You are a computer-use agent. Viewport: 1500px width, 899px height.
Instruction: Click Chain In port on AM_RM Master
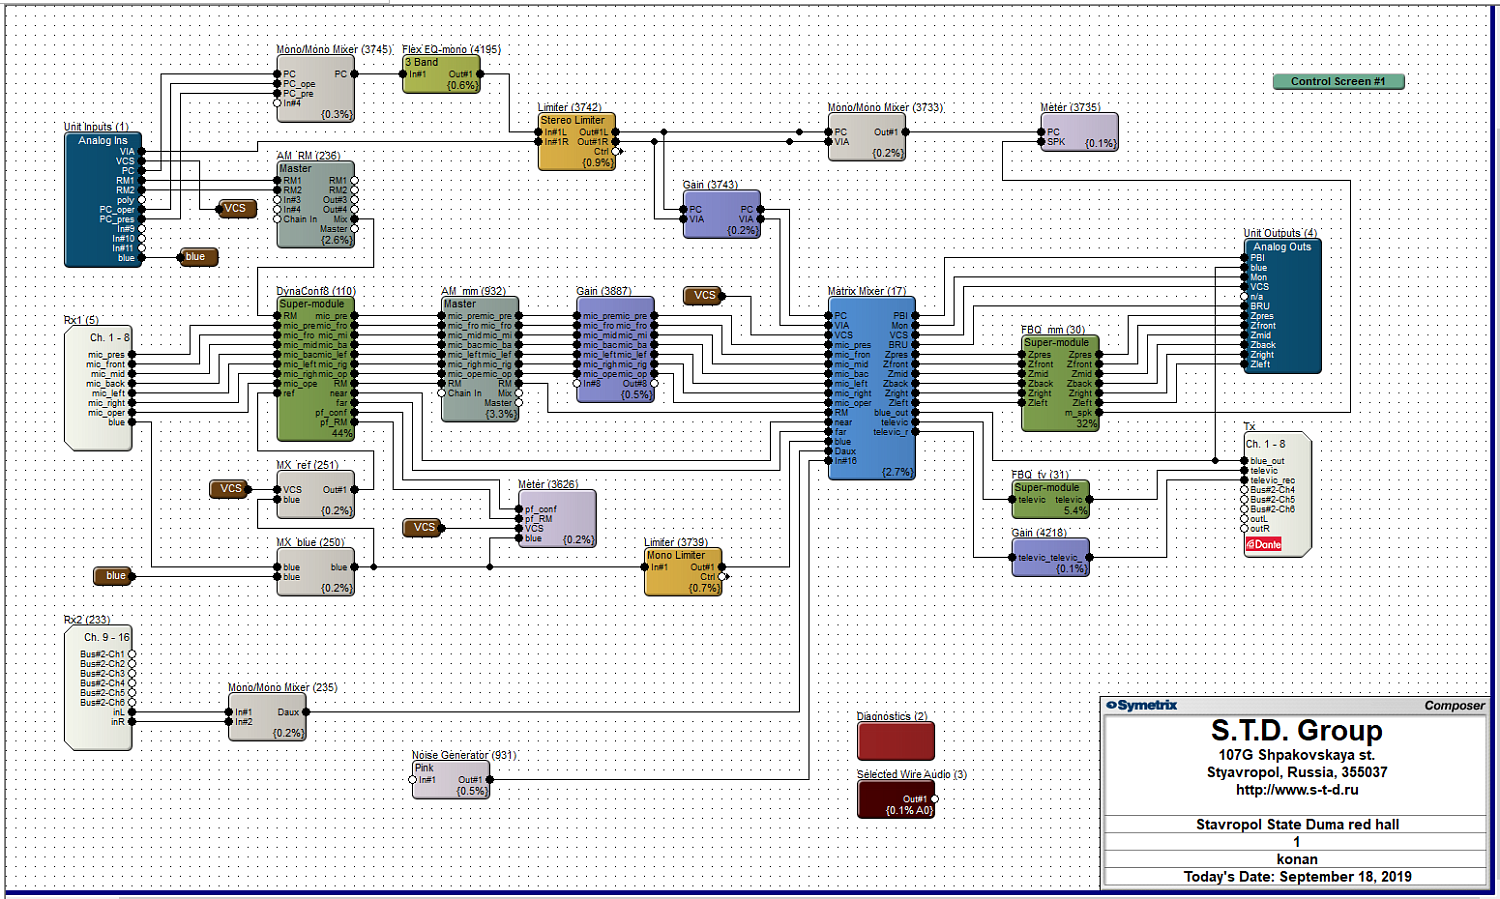pos(279,219)
